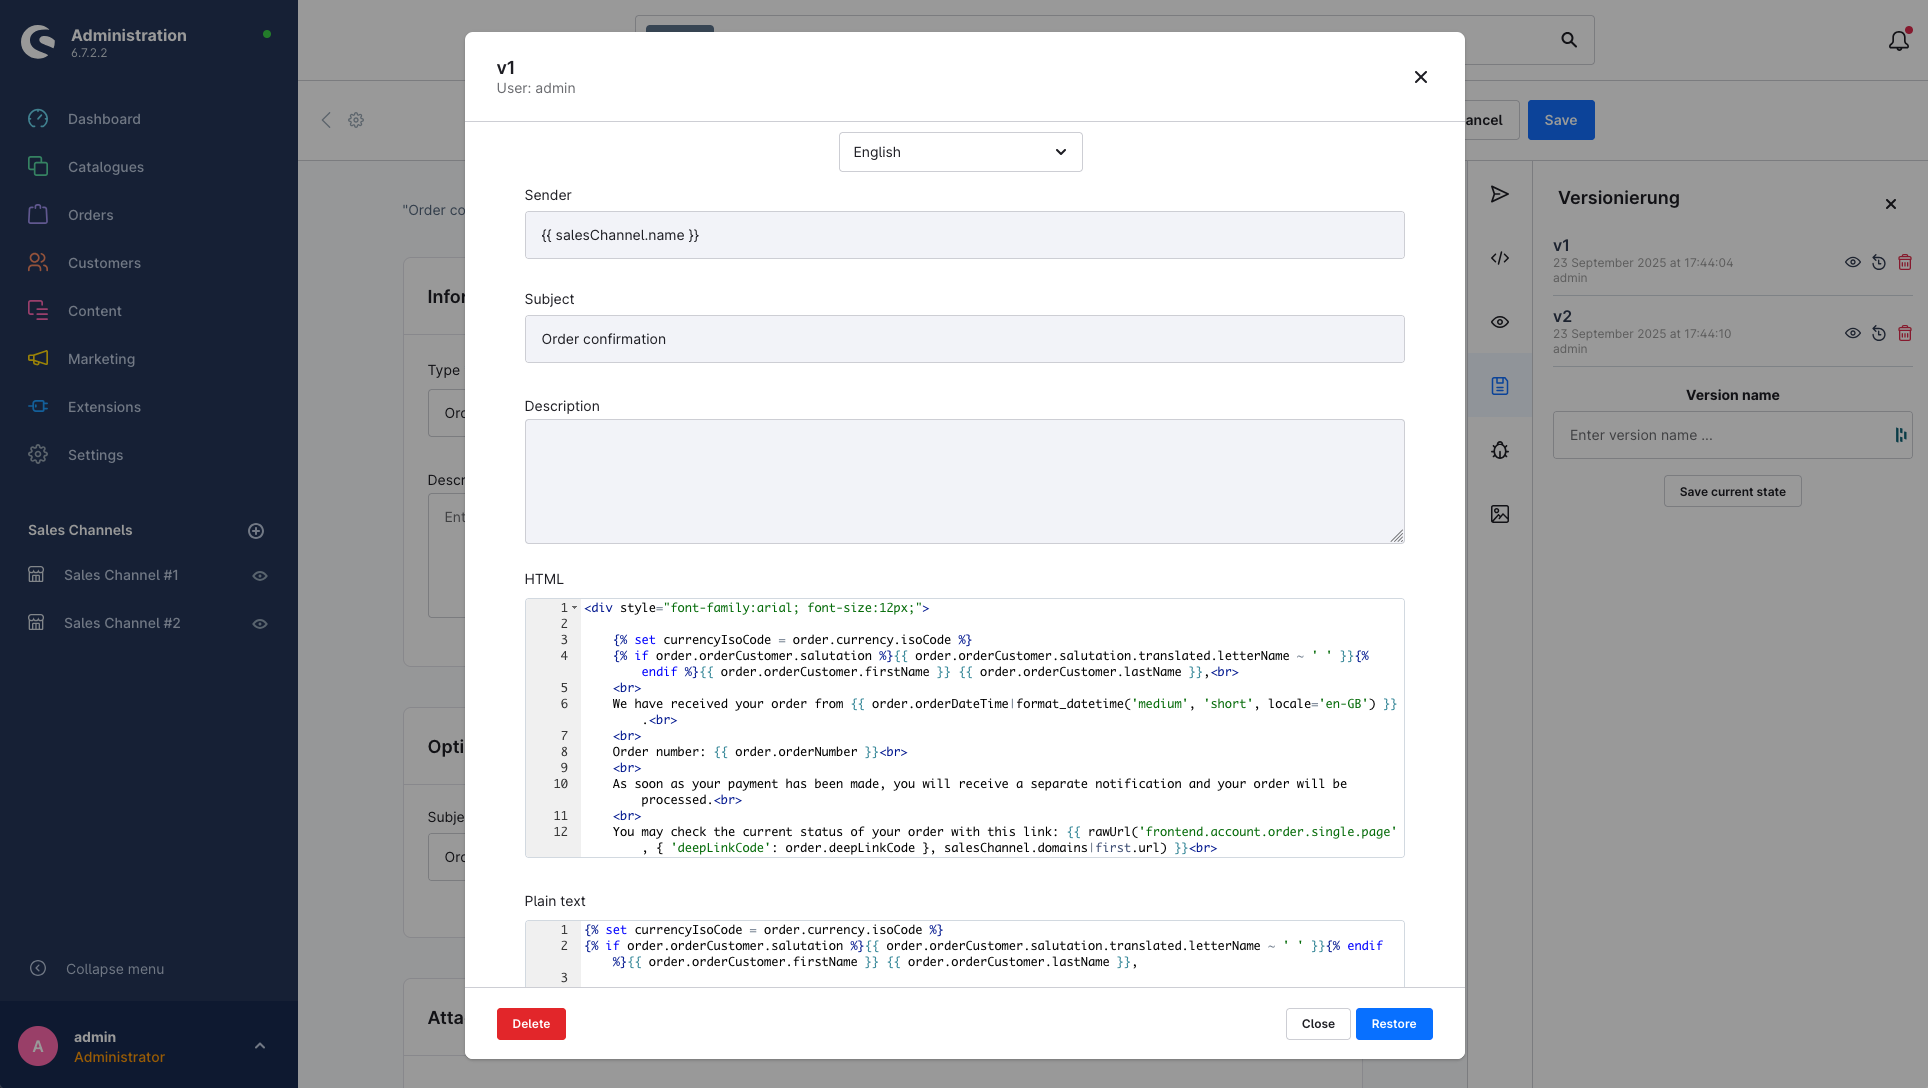
Task: Click the red Delete button
Action: (x=531, y=1024)
